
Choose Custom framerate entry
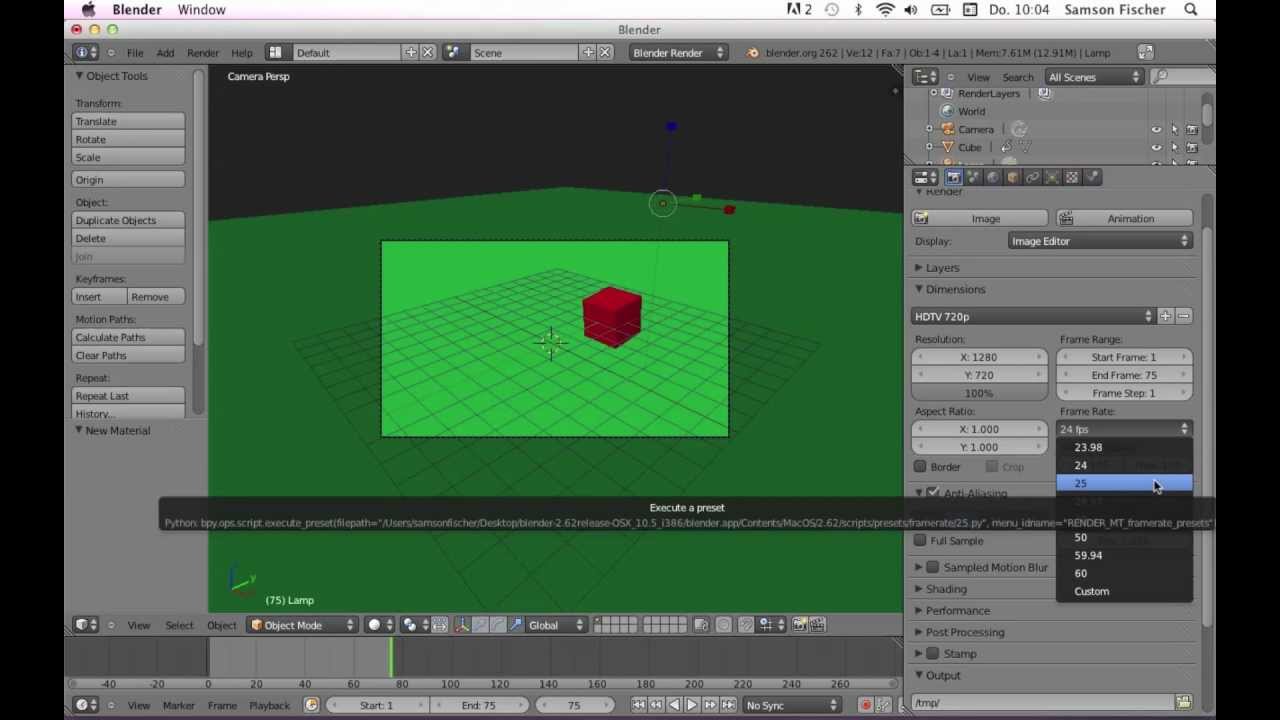coord(1124,592)
